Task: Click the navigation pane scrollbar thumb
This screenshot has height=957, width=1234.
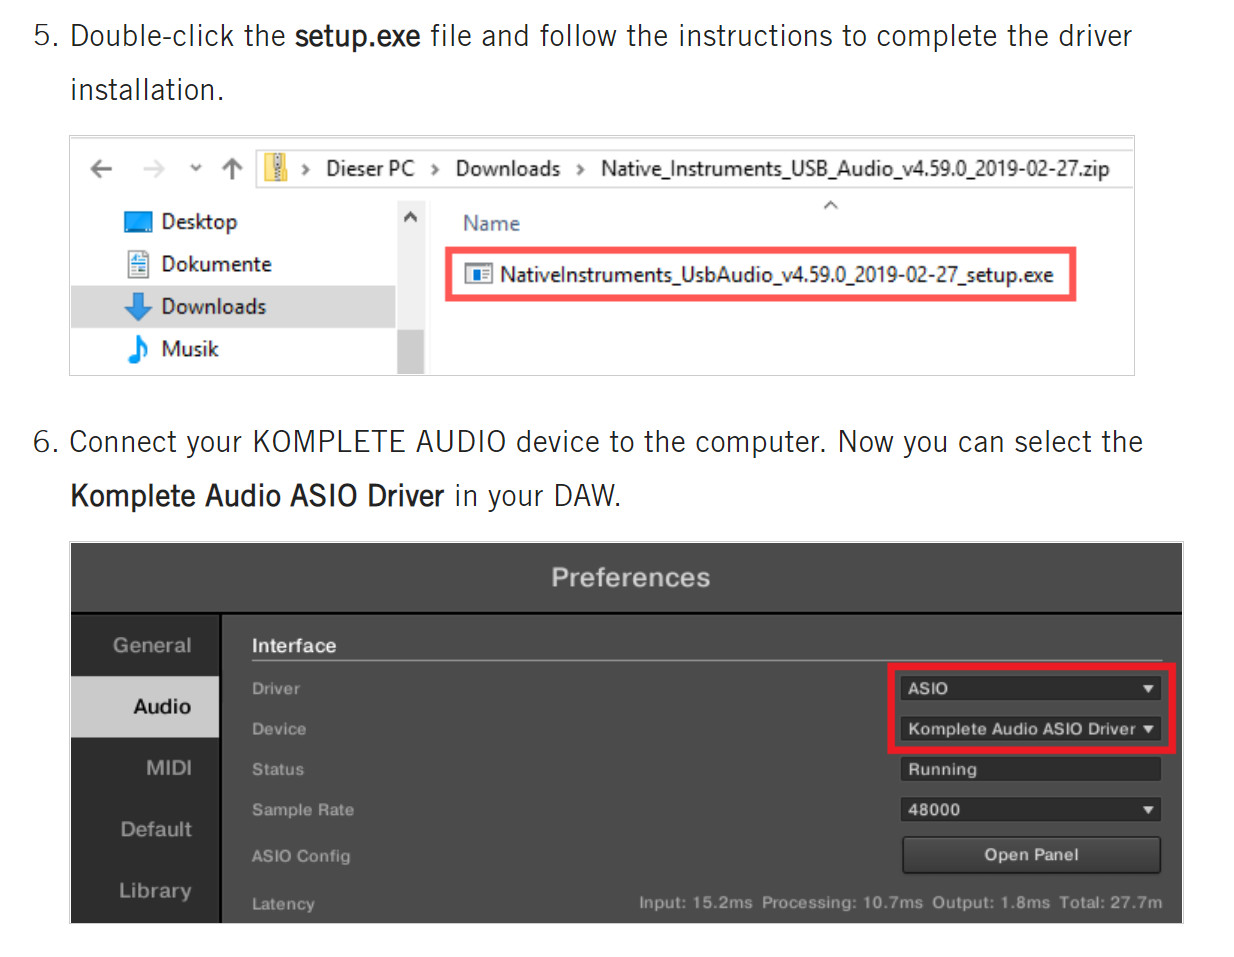Action: [x=410, y=351]
